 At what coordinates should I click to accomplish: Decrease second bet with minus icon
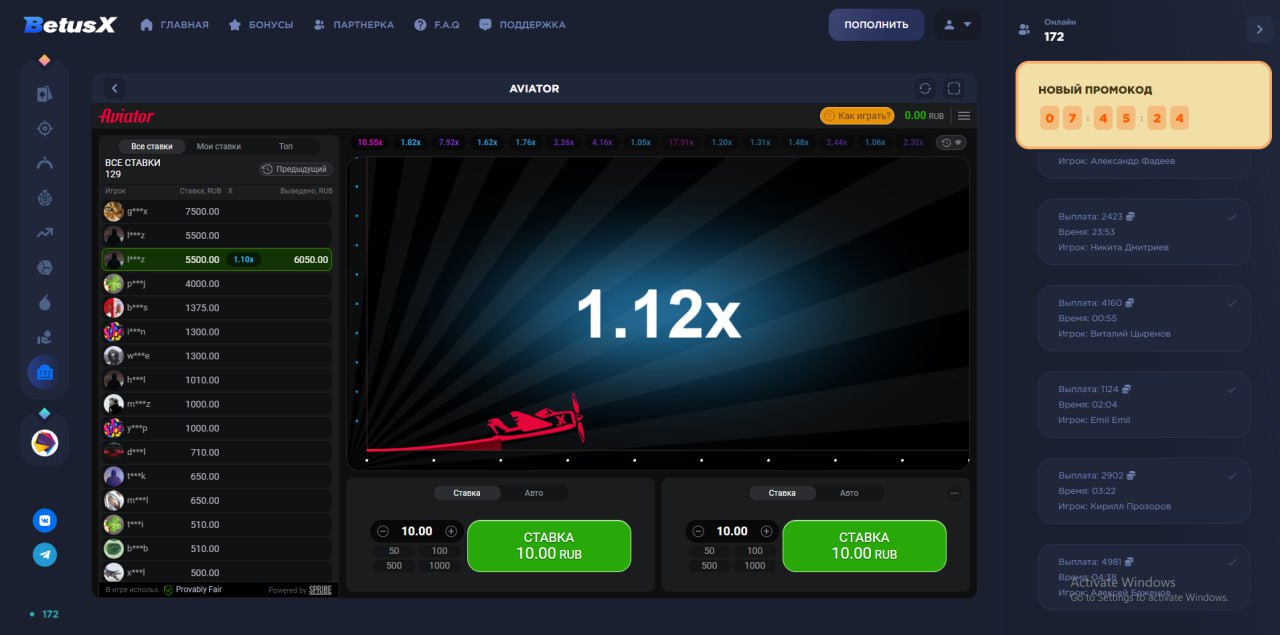698,532
